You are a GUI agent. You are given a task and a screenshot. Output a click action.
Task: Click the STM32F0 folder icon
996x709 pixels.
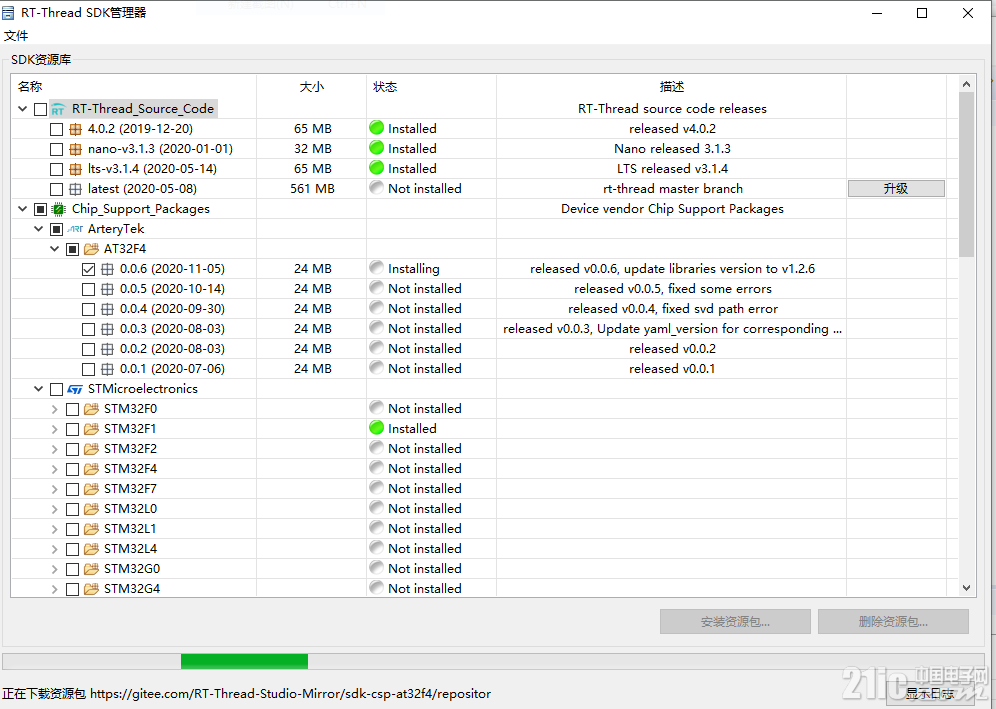coord(91,409)
